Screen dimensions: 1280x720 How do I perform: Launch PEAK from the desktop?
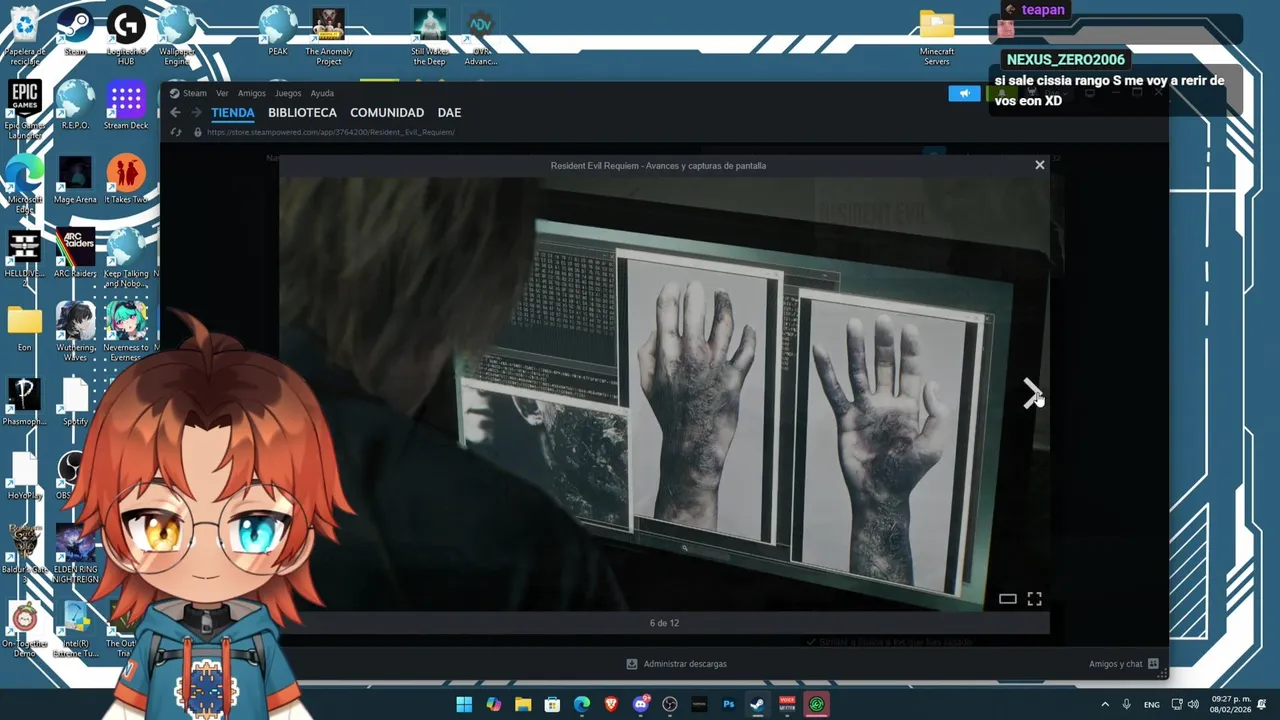click(278, 32)
